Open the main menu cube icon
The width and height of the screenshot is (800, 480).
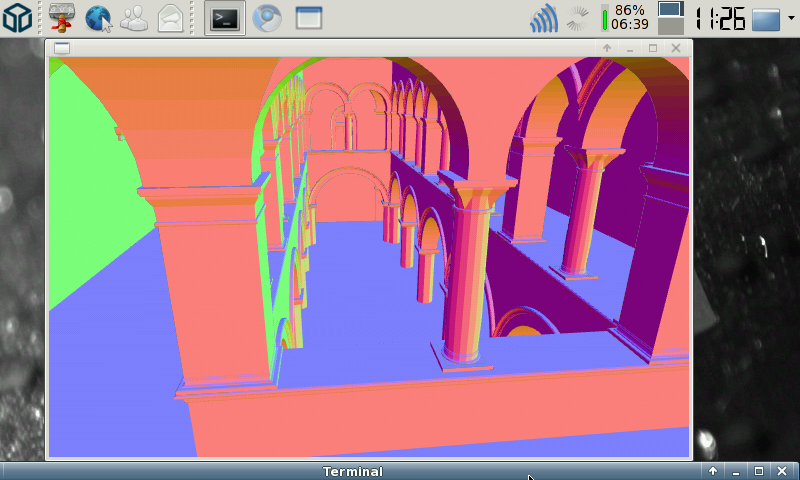point(19,17)
